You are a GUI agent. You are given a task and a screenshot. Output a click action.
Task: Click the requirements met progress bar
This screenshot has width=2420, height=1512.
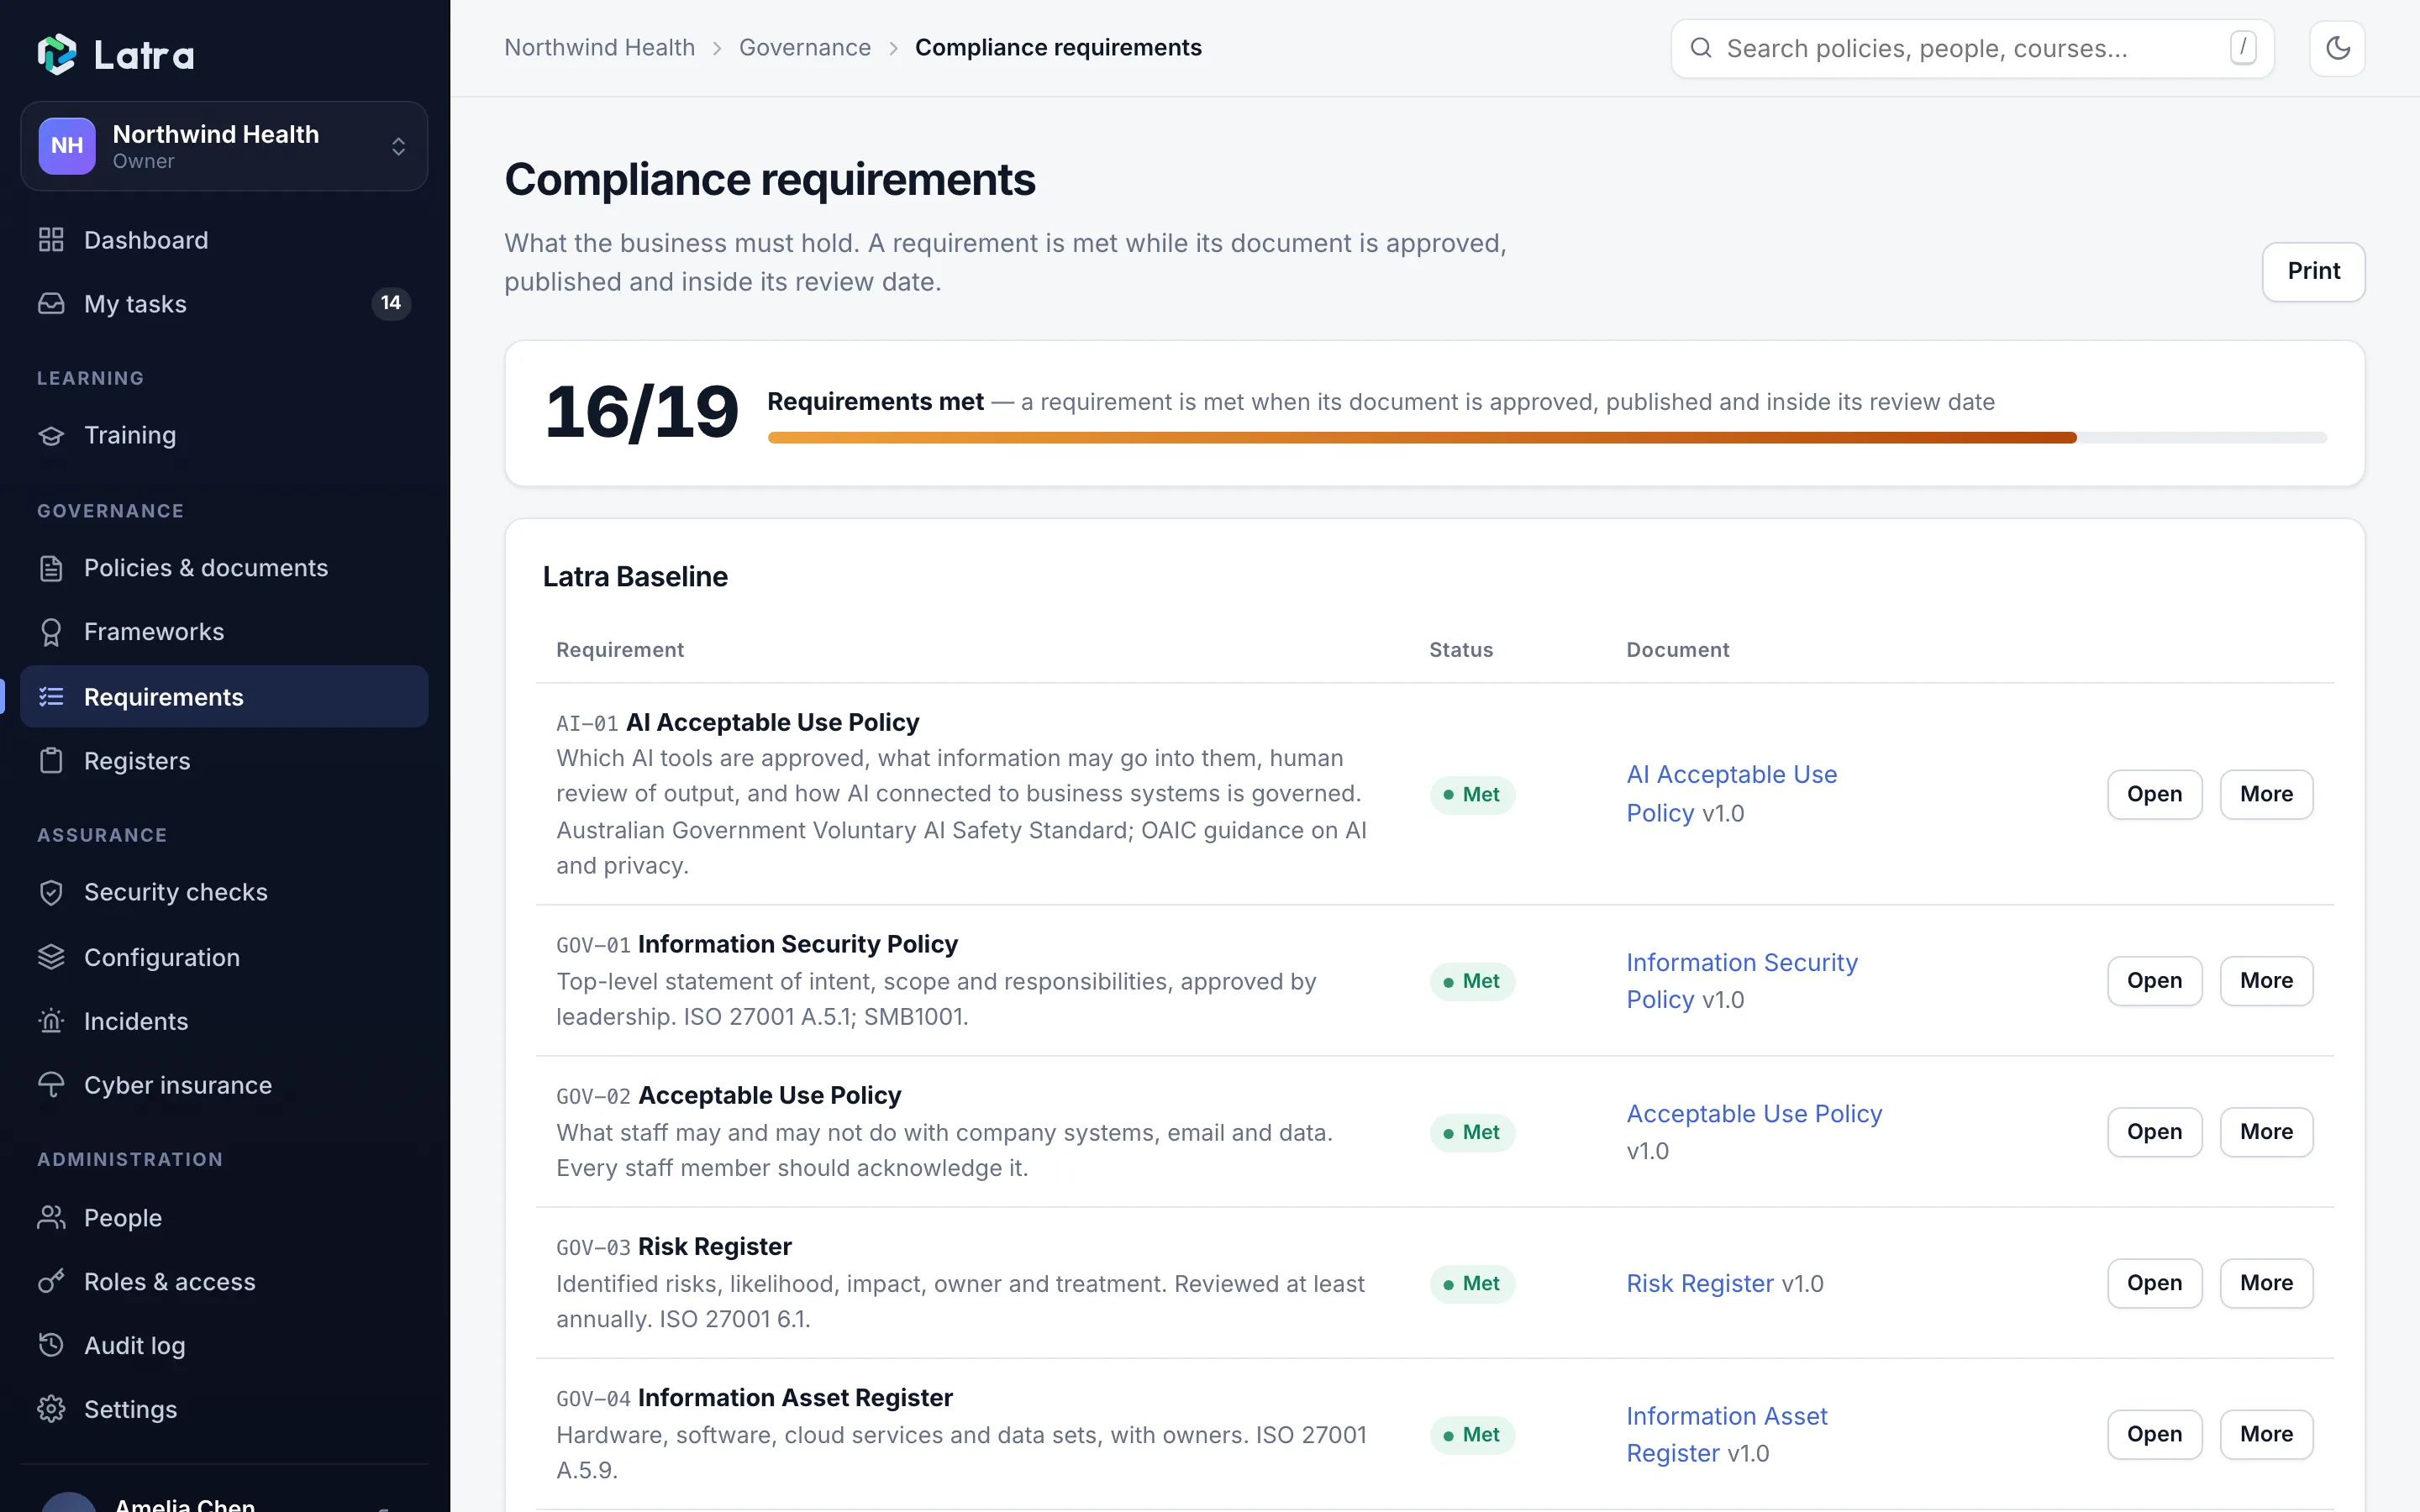(1547, 438)
